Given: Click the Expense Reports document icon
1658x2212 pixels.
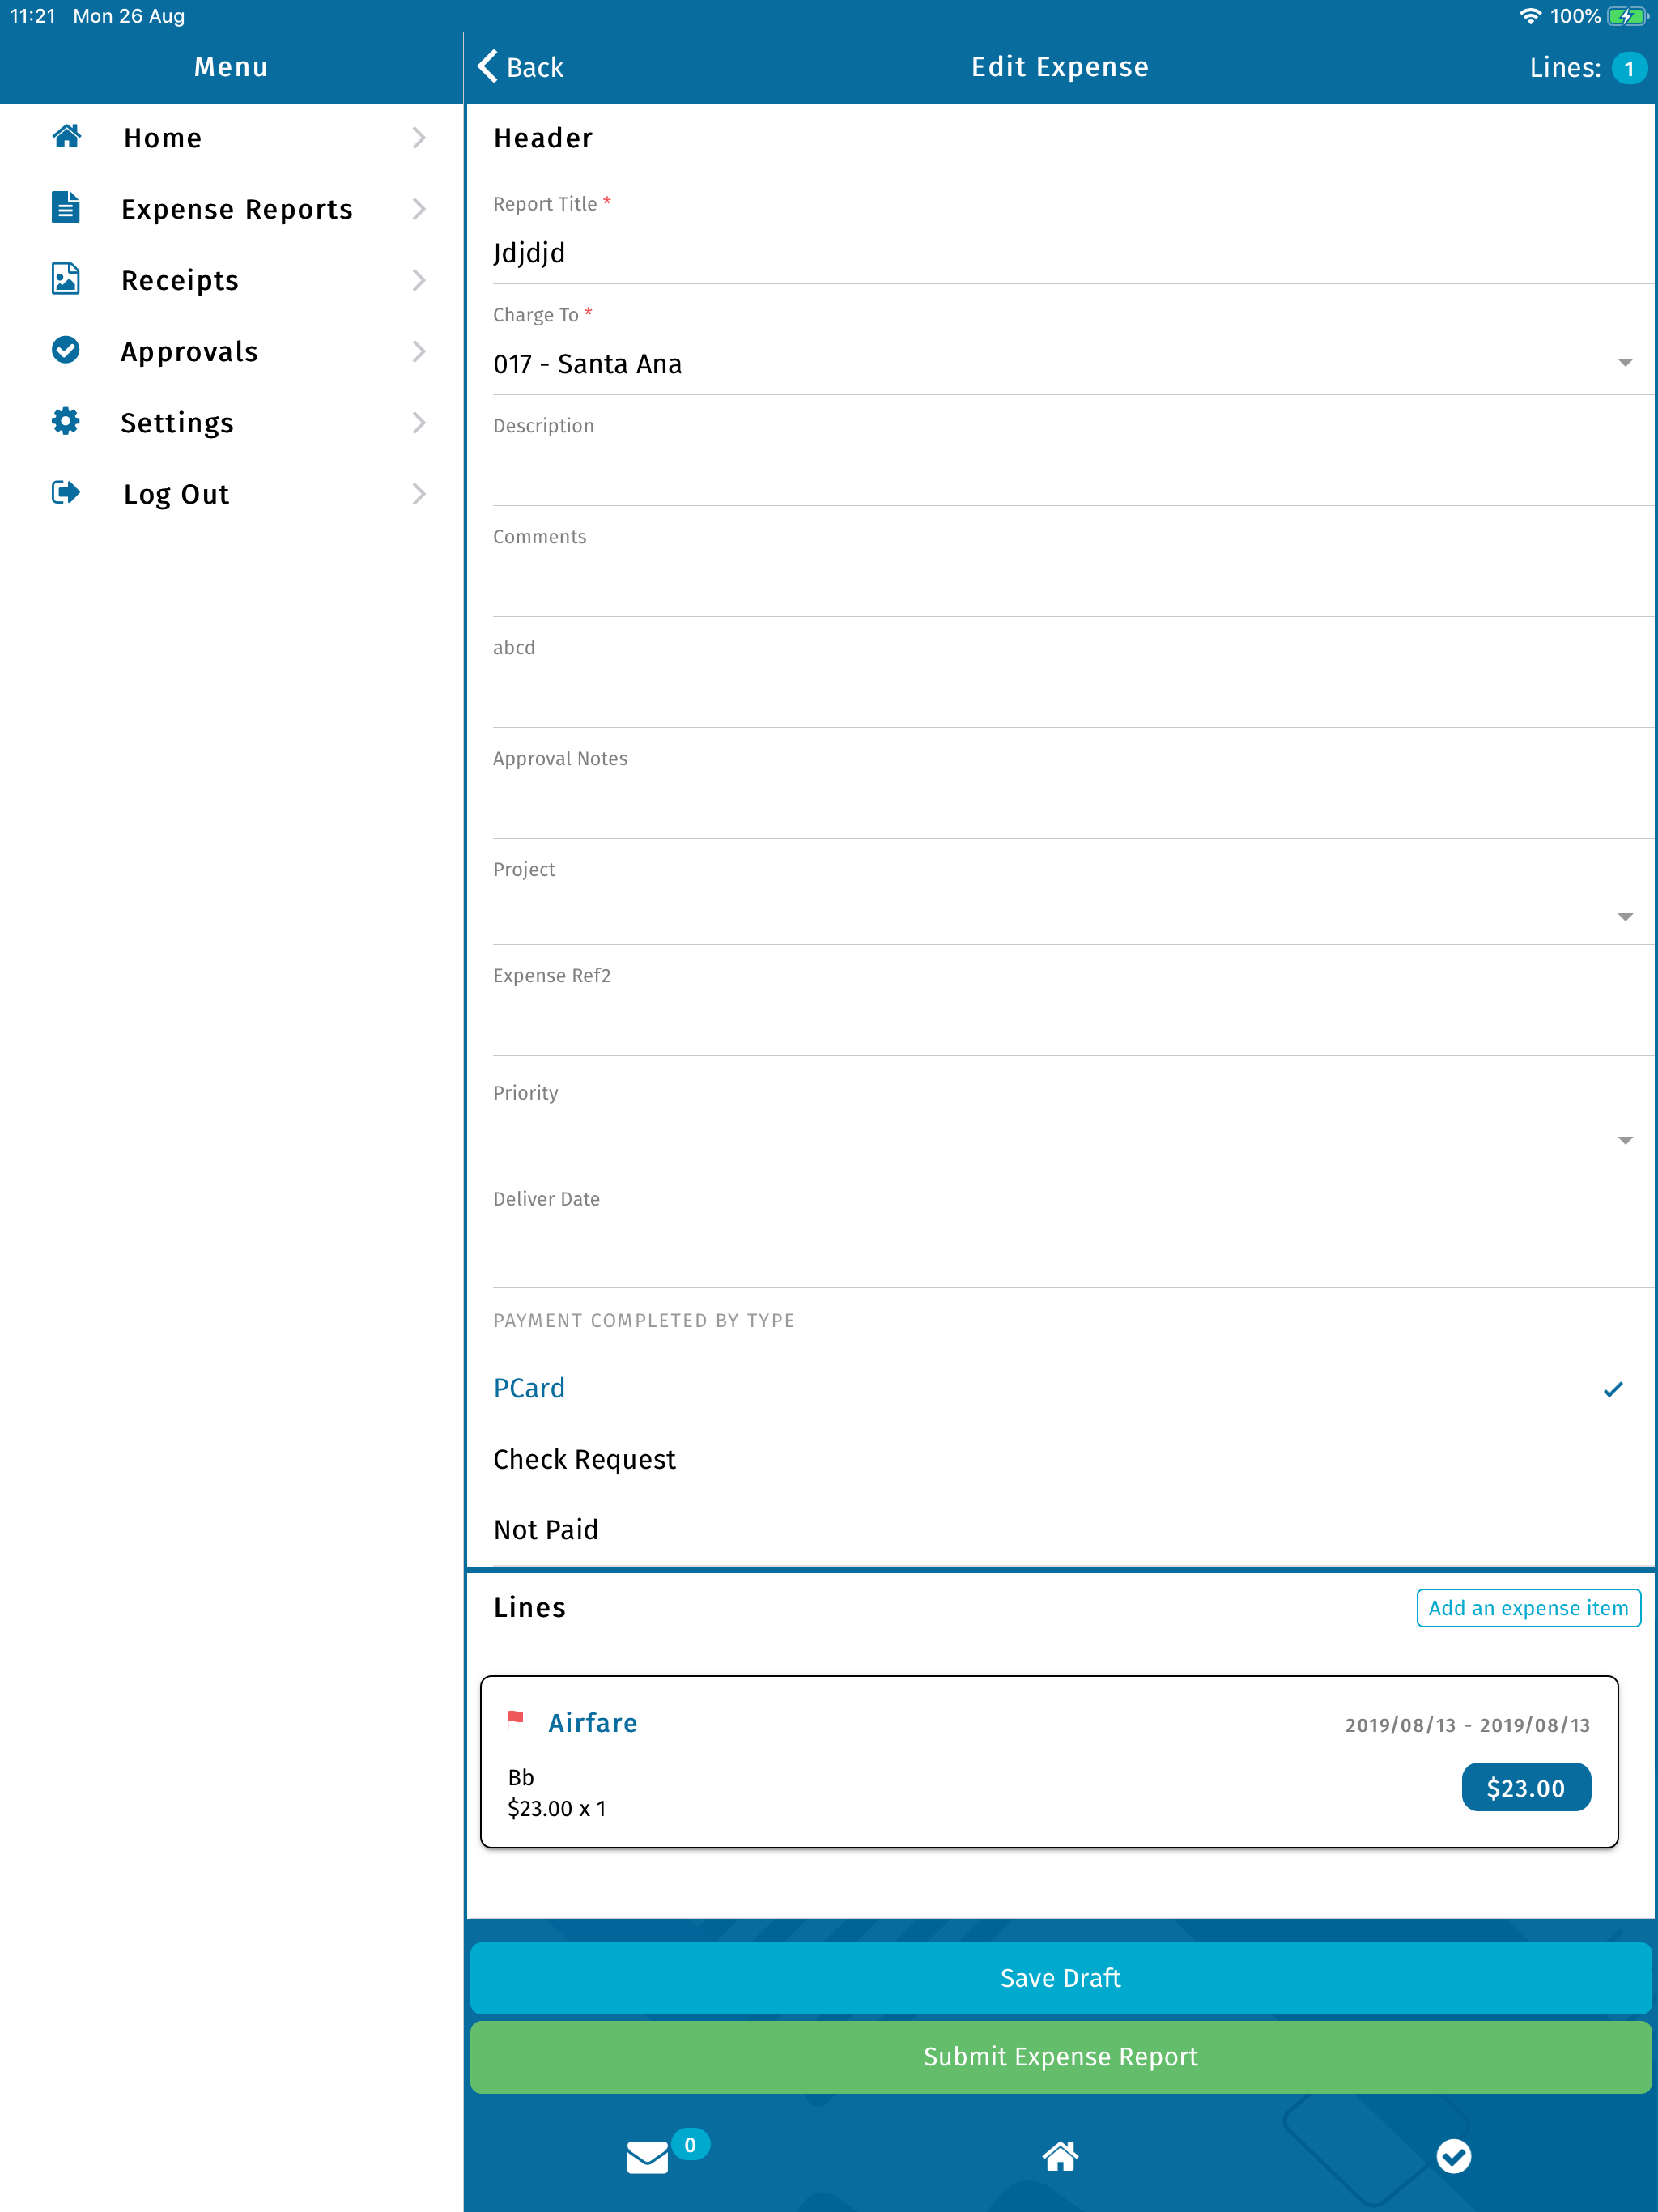Looking at the screenshot, I should pyautogui.click(x=66, y=208).
